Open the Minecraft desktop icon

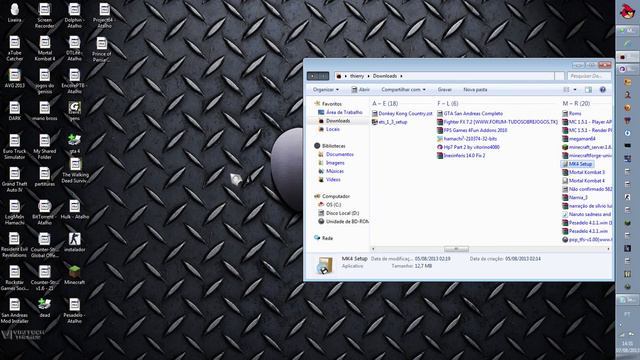(x=74, y=275)
